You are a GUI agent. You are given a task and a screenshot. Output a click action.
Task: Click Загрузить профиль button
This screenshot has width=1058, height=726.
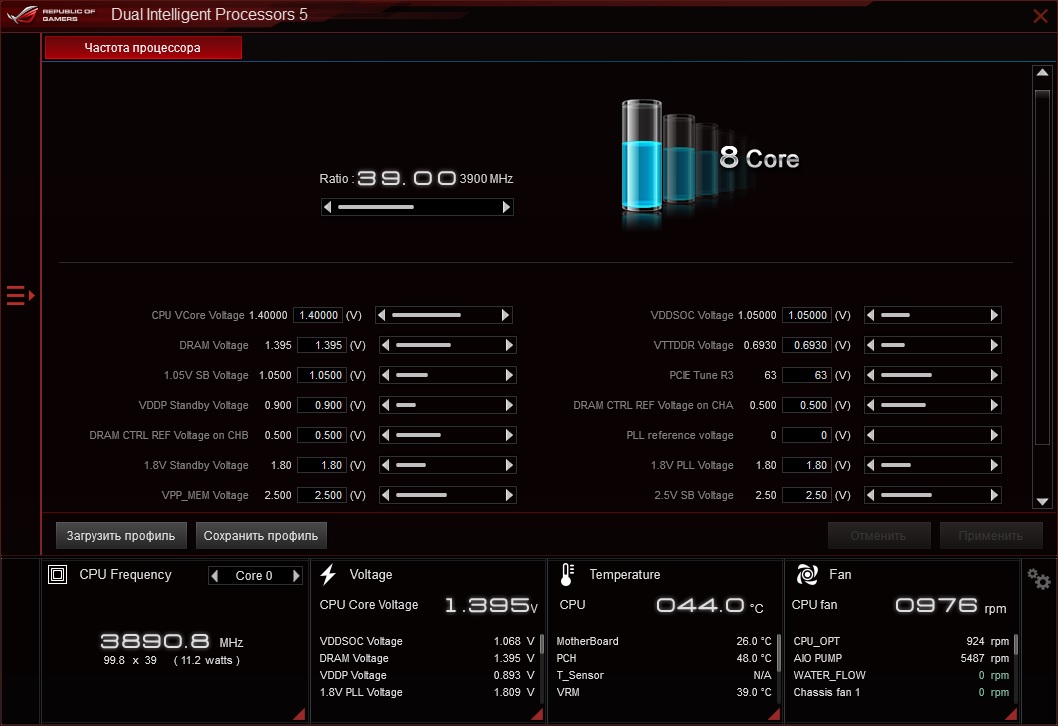tap(121, 536)
